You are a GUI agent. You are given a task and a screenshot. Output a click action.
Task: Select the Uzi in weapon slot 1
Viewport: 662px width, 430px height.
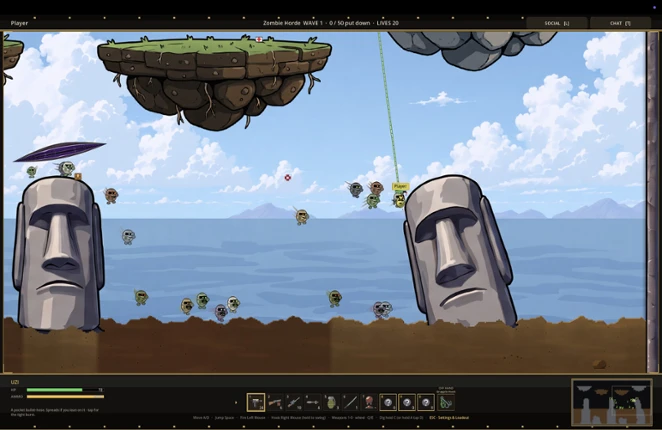point(256,402)
